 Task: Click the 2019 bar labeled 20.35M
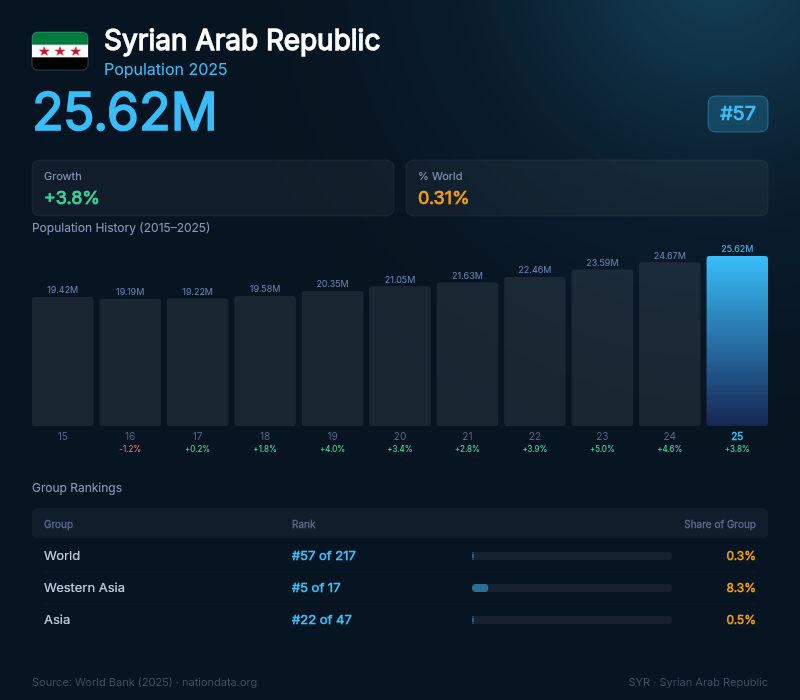(332, 358)
